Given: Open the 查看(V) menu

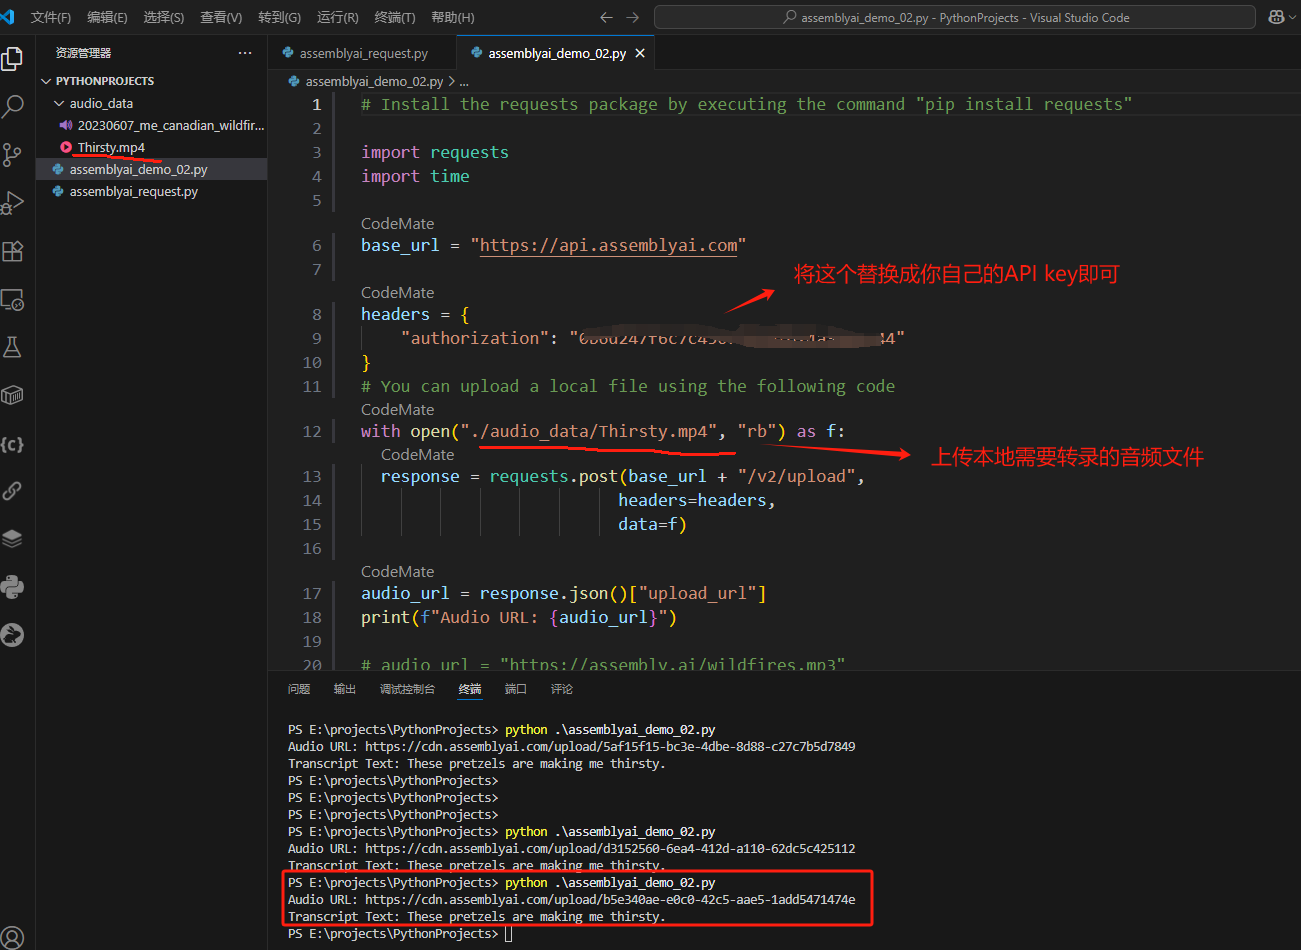Looking at the screenshot, I should [x=221, y=17].
